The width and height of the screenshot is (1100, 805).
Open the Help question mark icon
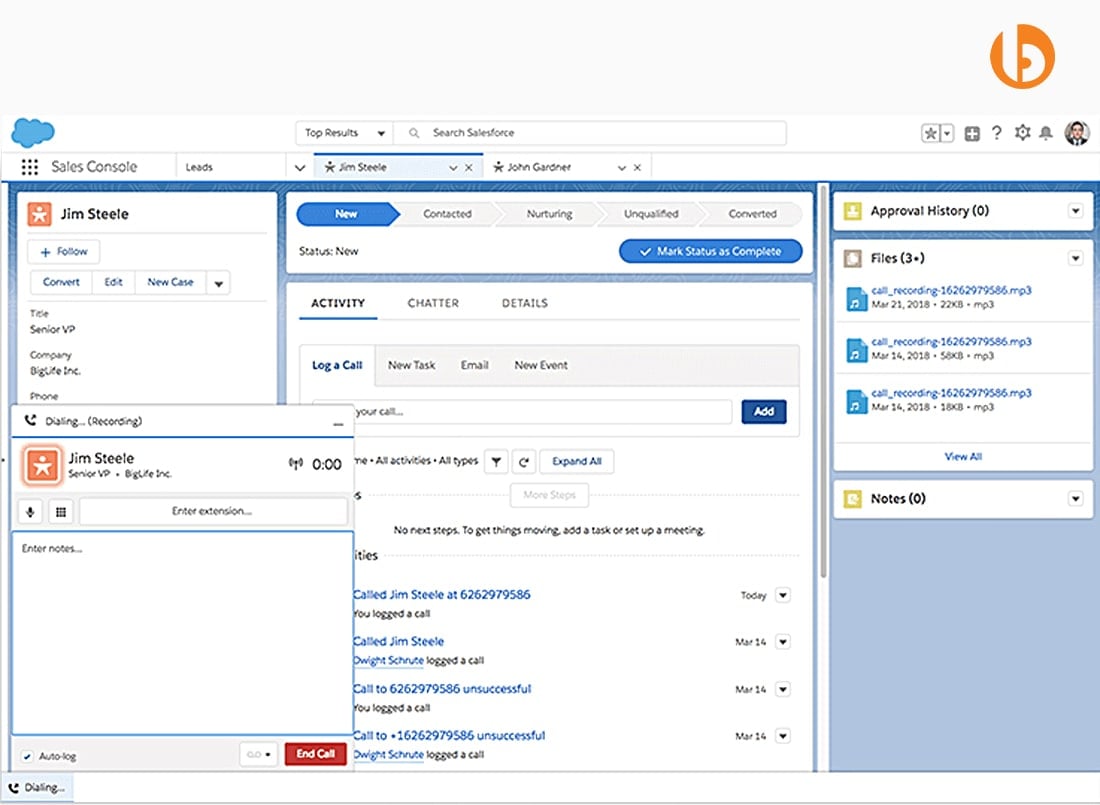point(997,133)
